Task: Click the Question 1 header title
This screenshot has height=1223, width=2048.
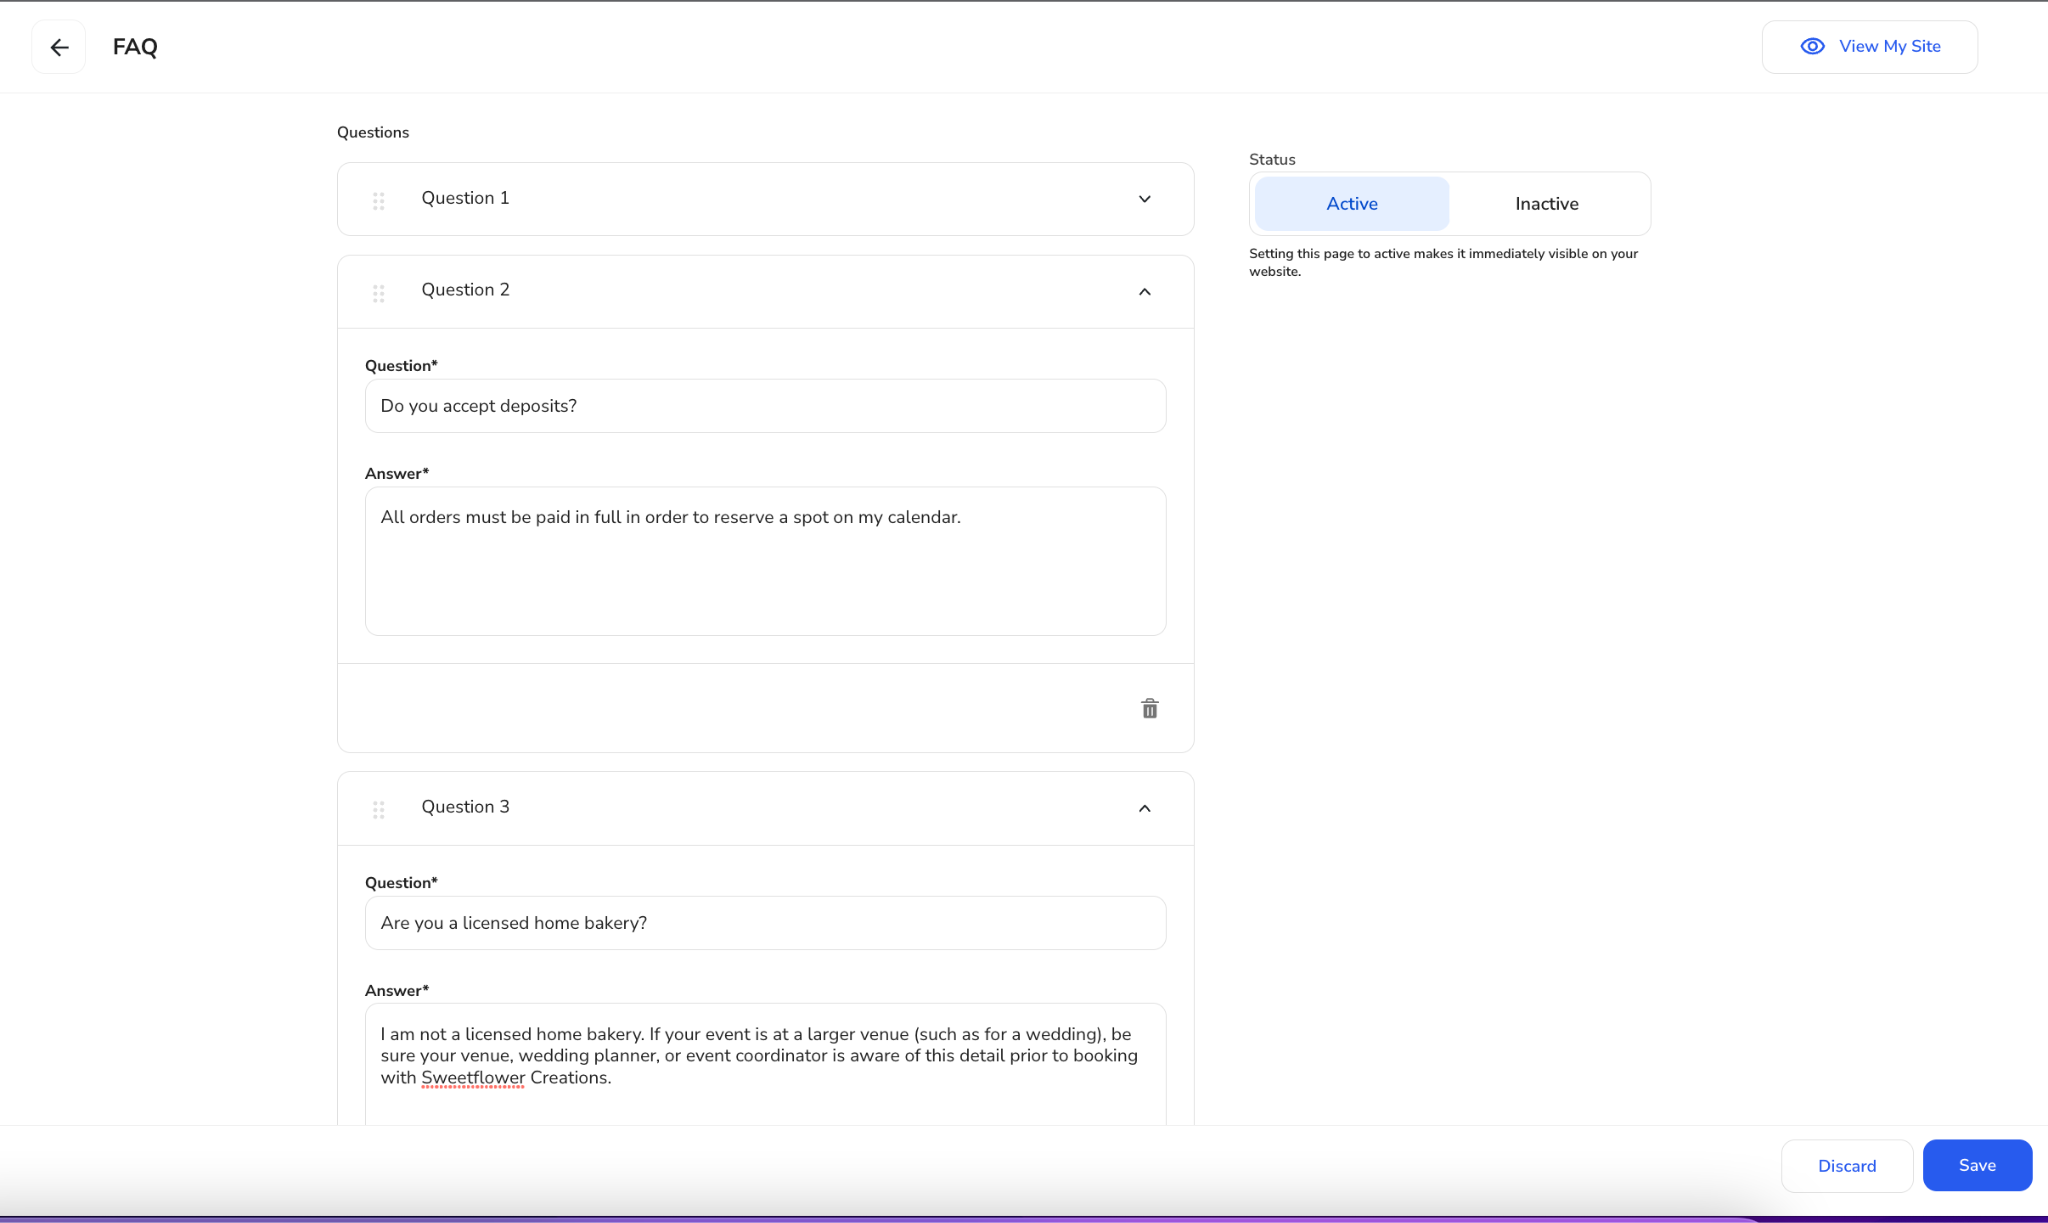Action: click(465, 198)
